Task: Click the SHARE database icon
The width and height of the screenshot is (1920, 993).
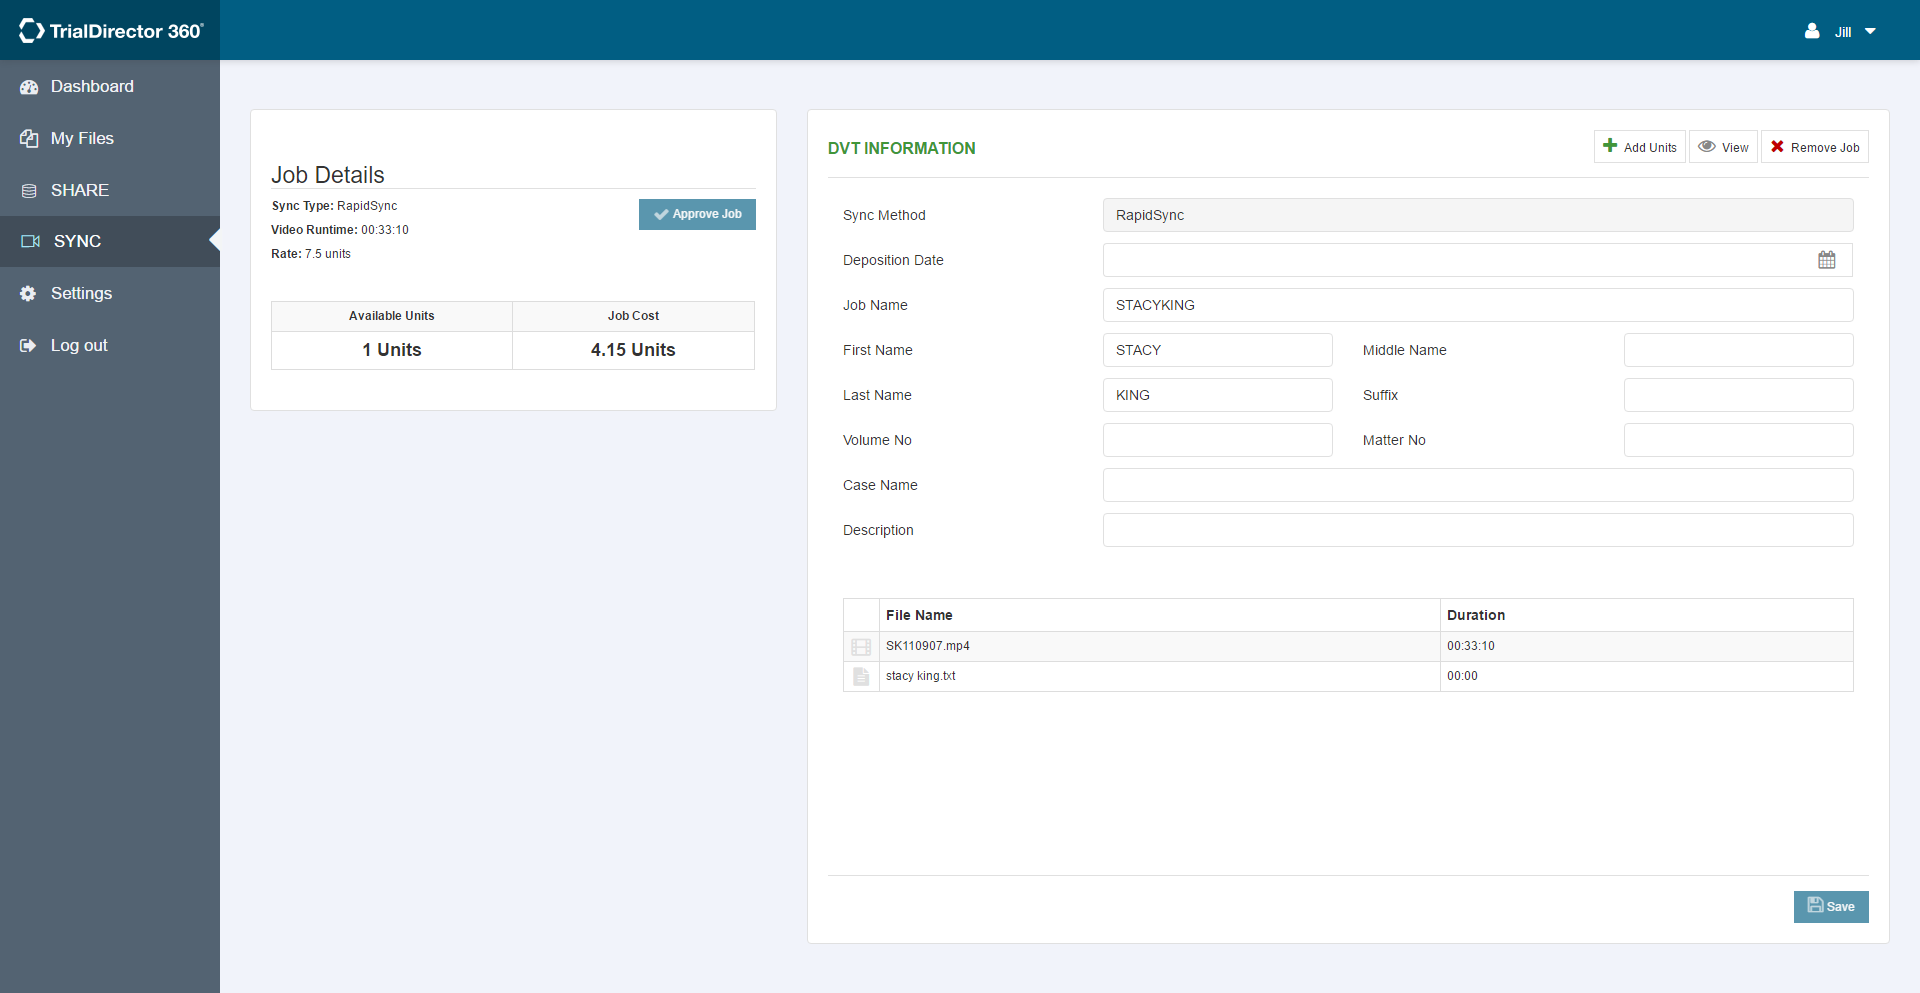Action: [x=29, y=190]
